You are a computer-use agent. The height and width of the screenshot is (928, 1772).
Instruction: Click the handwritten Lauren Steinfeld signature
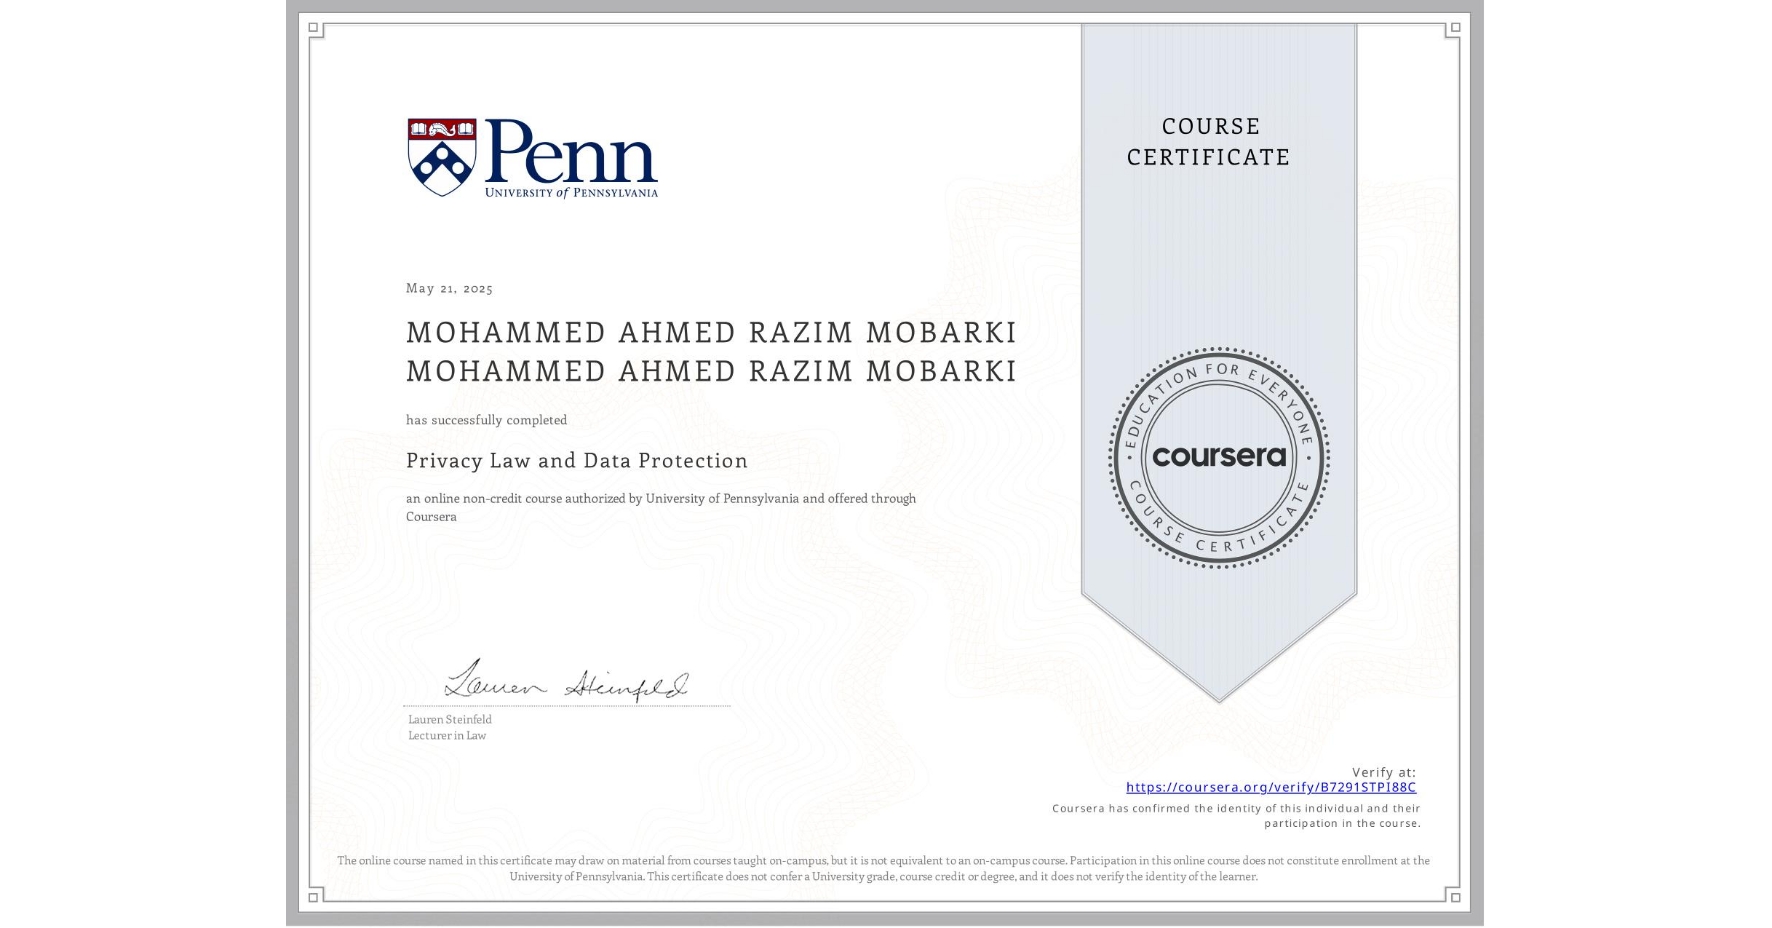567,679
